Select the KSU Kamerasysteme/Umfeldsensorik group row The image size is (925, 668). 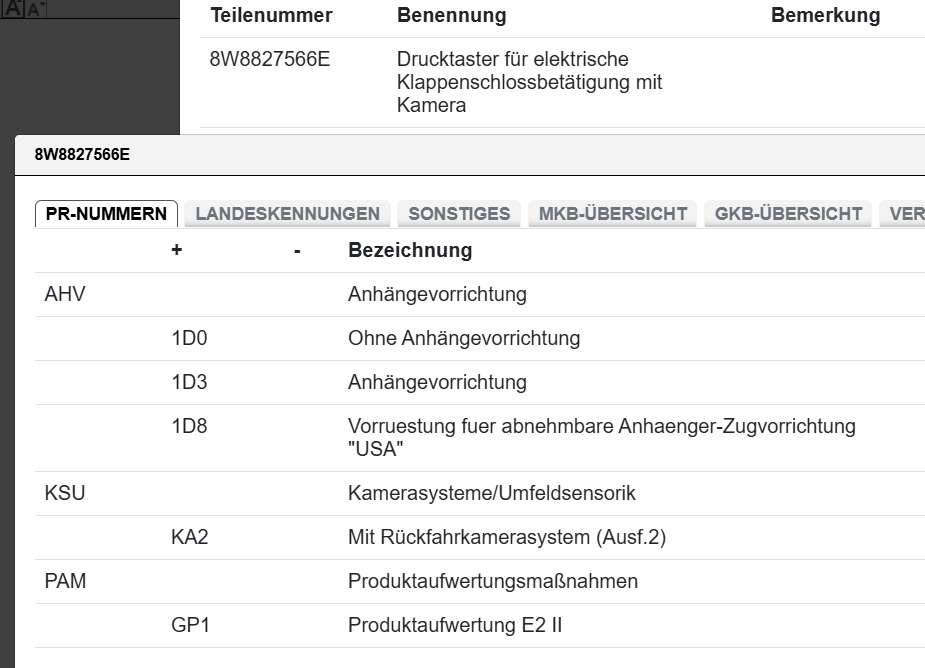coord(491,493)
